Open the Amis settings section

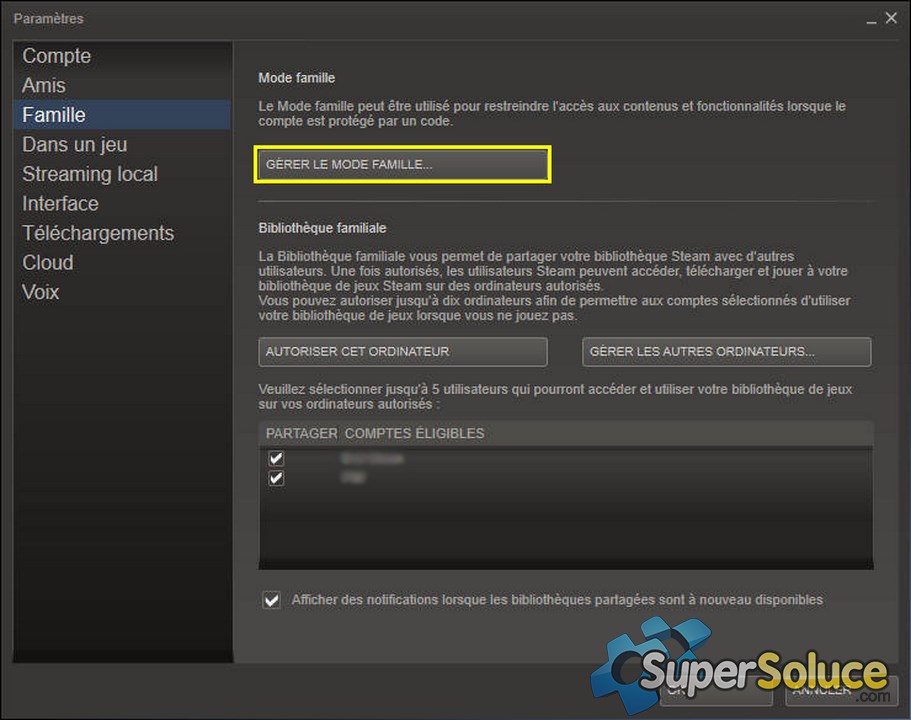(43, 85)
